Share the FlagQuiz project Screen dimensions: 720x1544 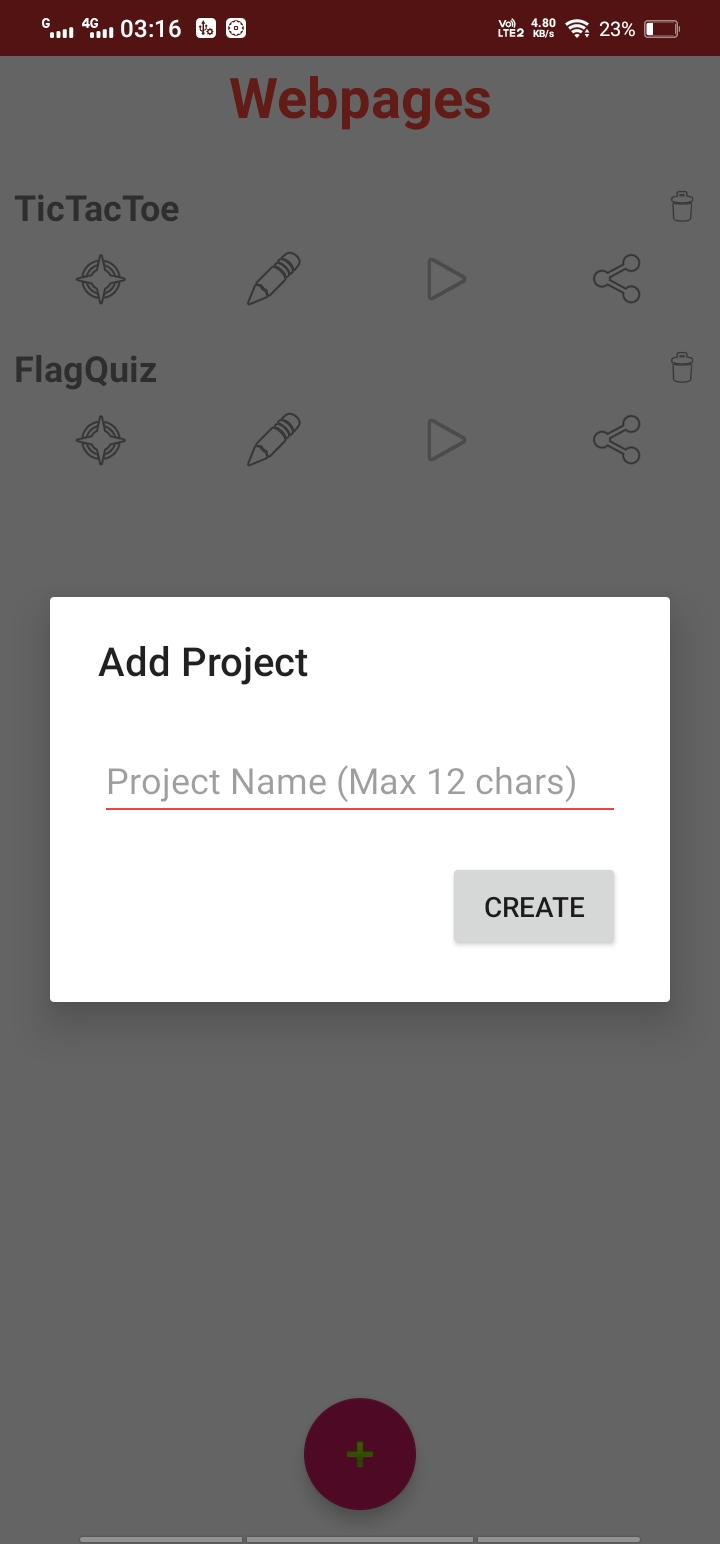617,440
